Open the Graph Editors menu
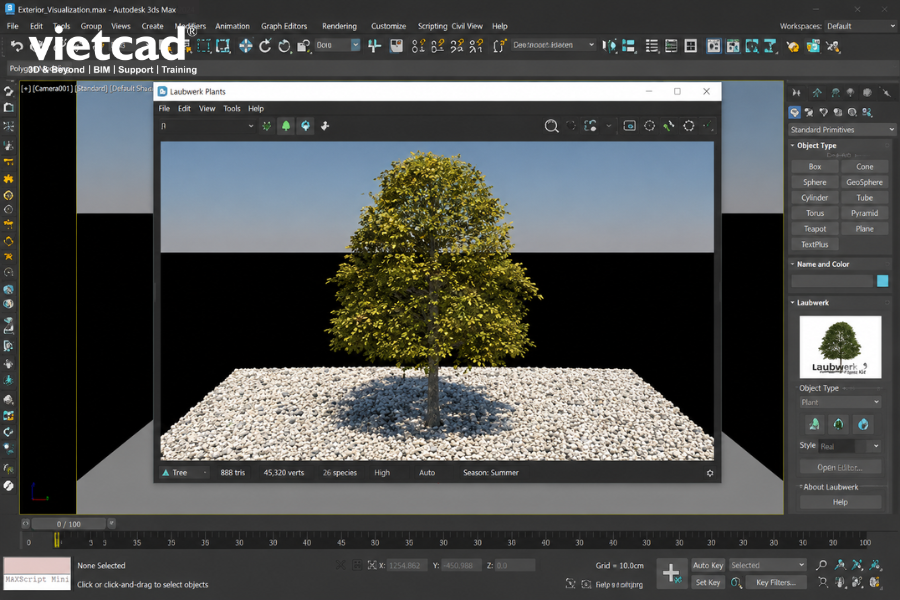This screenshot has width=900, height=600. pyautogui.click(x=284, y=26)
